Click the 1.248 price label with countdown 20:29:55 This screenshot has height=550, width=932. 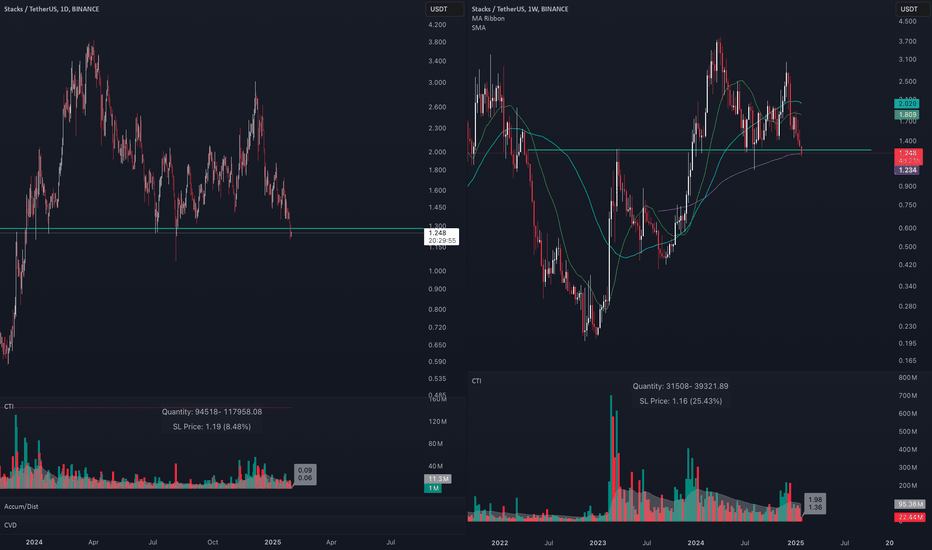coord(442,237)
